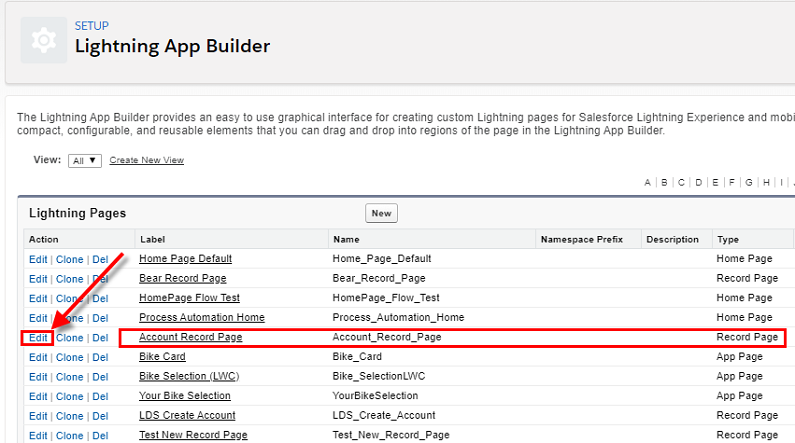Clone the Bear Record Page
795x443 pixels.
69,279
